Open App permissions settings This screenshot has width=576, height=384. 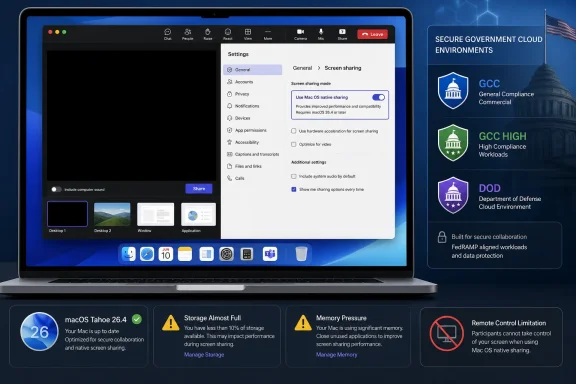253,130
